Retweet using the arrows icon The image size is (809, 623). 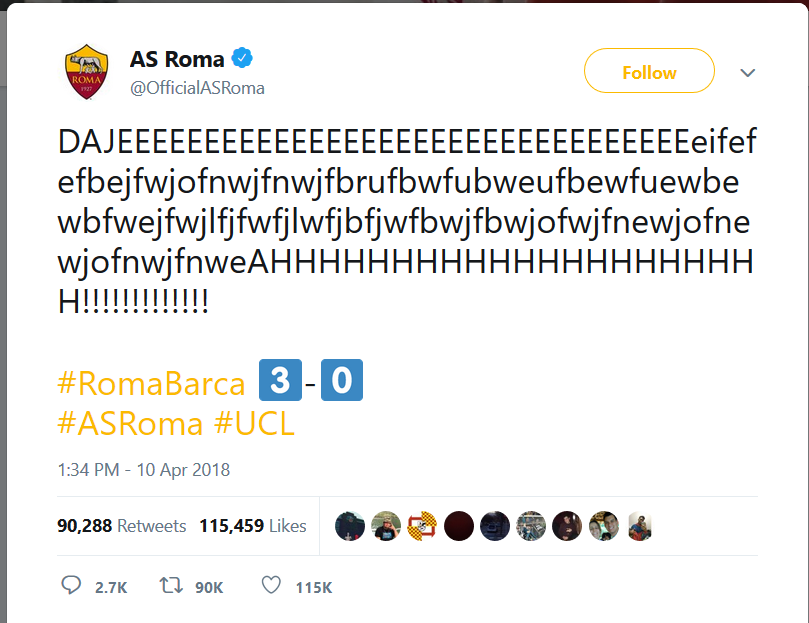[x=172, y=586]
